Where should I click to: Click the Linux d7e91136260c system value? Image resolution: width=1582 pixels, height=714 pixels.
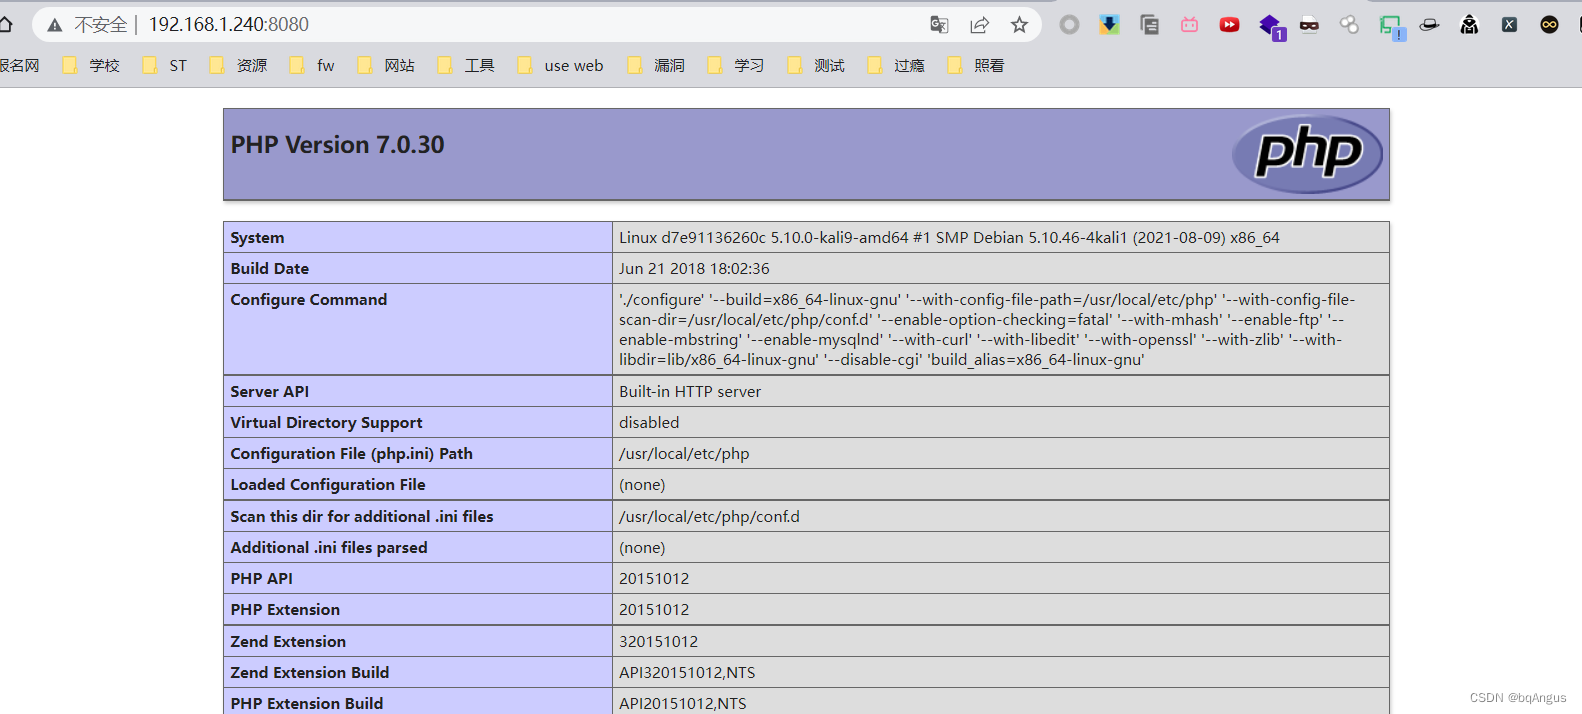click(949, 238)
